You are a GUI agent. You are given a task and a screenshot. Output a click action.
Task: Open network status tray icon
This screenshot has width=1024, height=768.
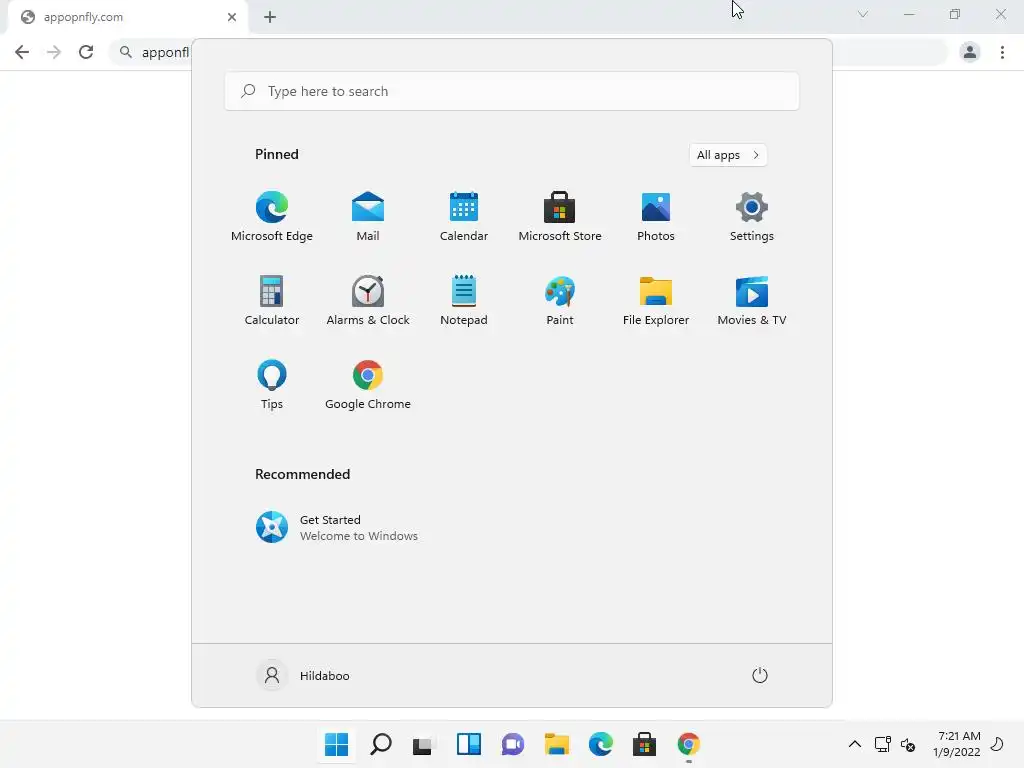tap(882, 744)
